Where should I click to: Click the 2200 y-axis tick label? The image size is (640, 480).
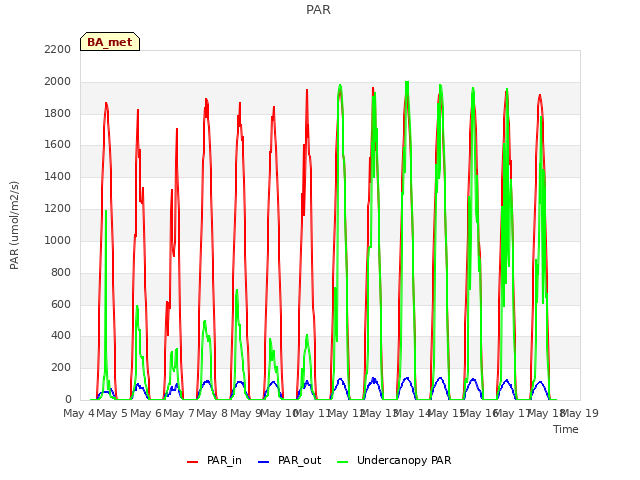pos(58,49)
